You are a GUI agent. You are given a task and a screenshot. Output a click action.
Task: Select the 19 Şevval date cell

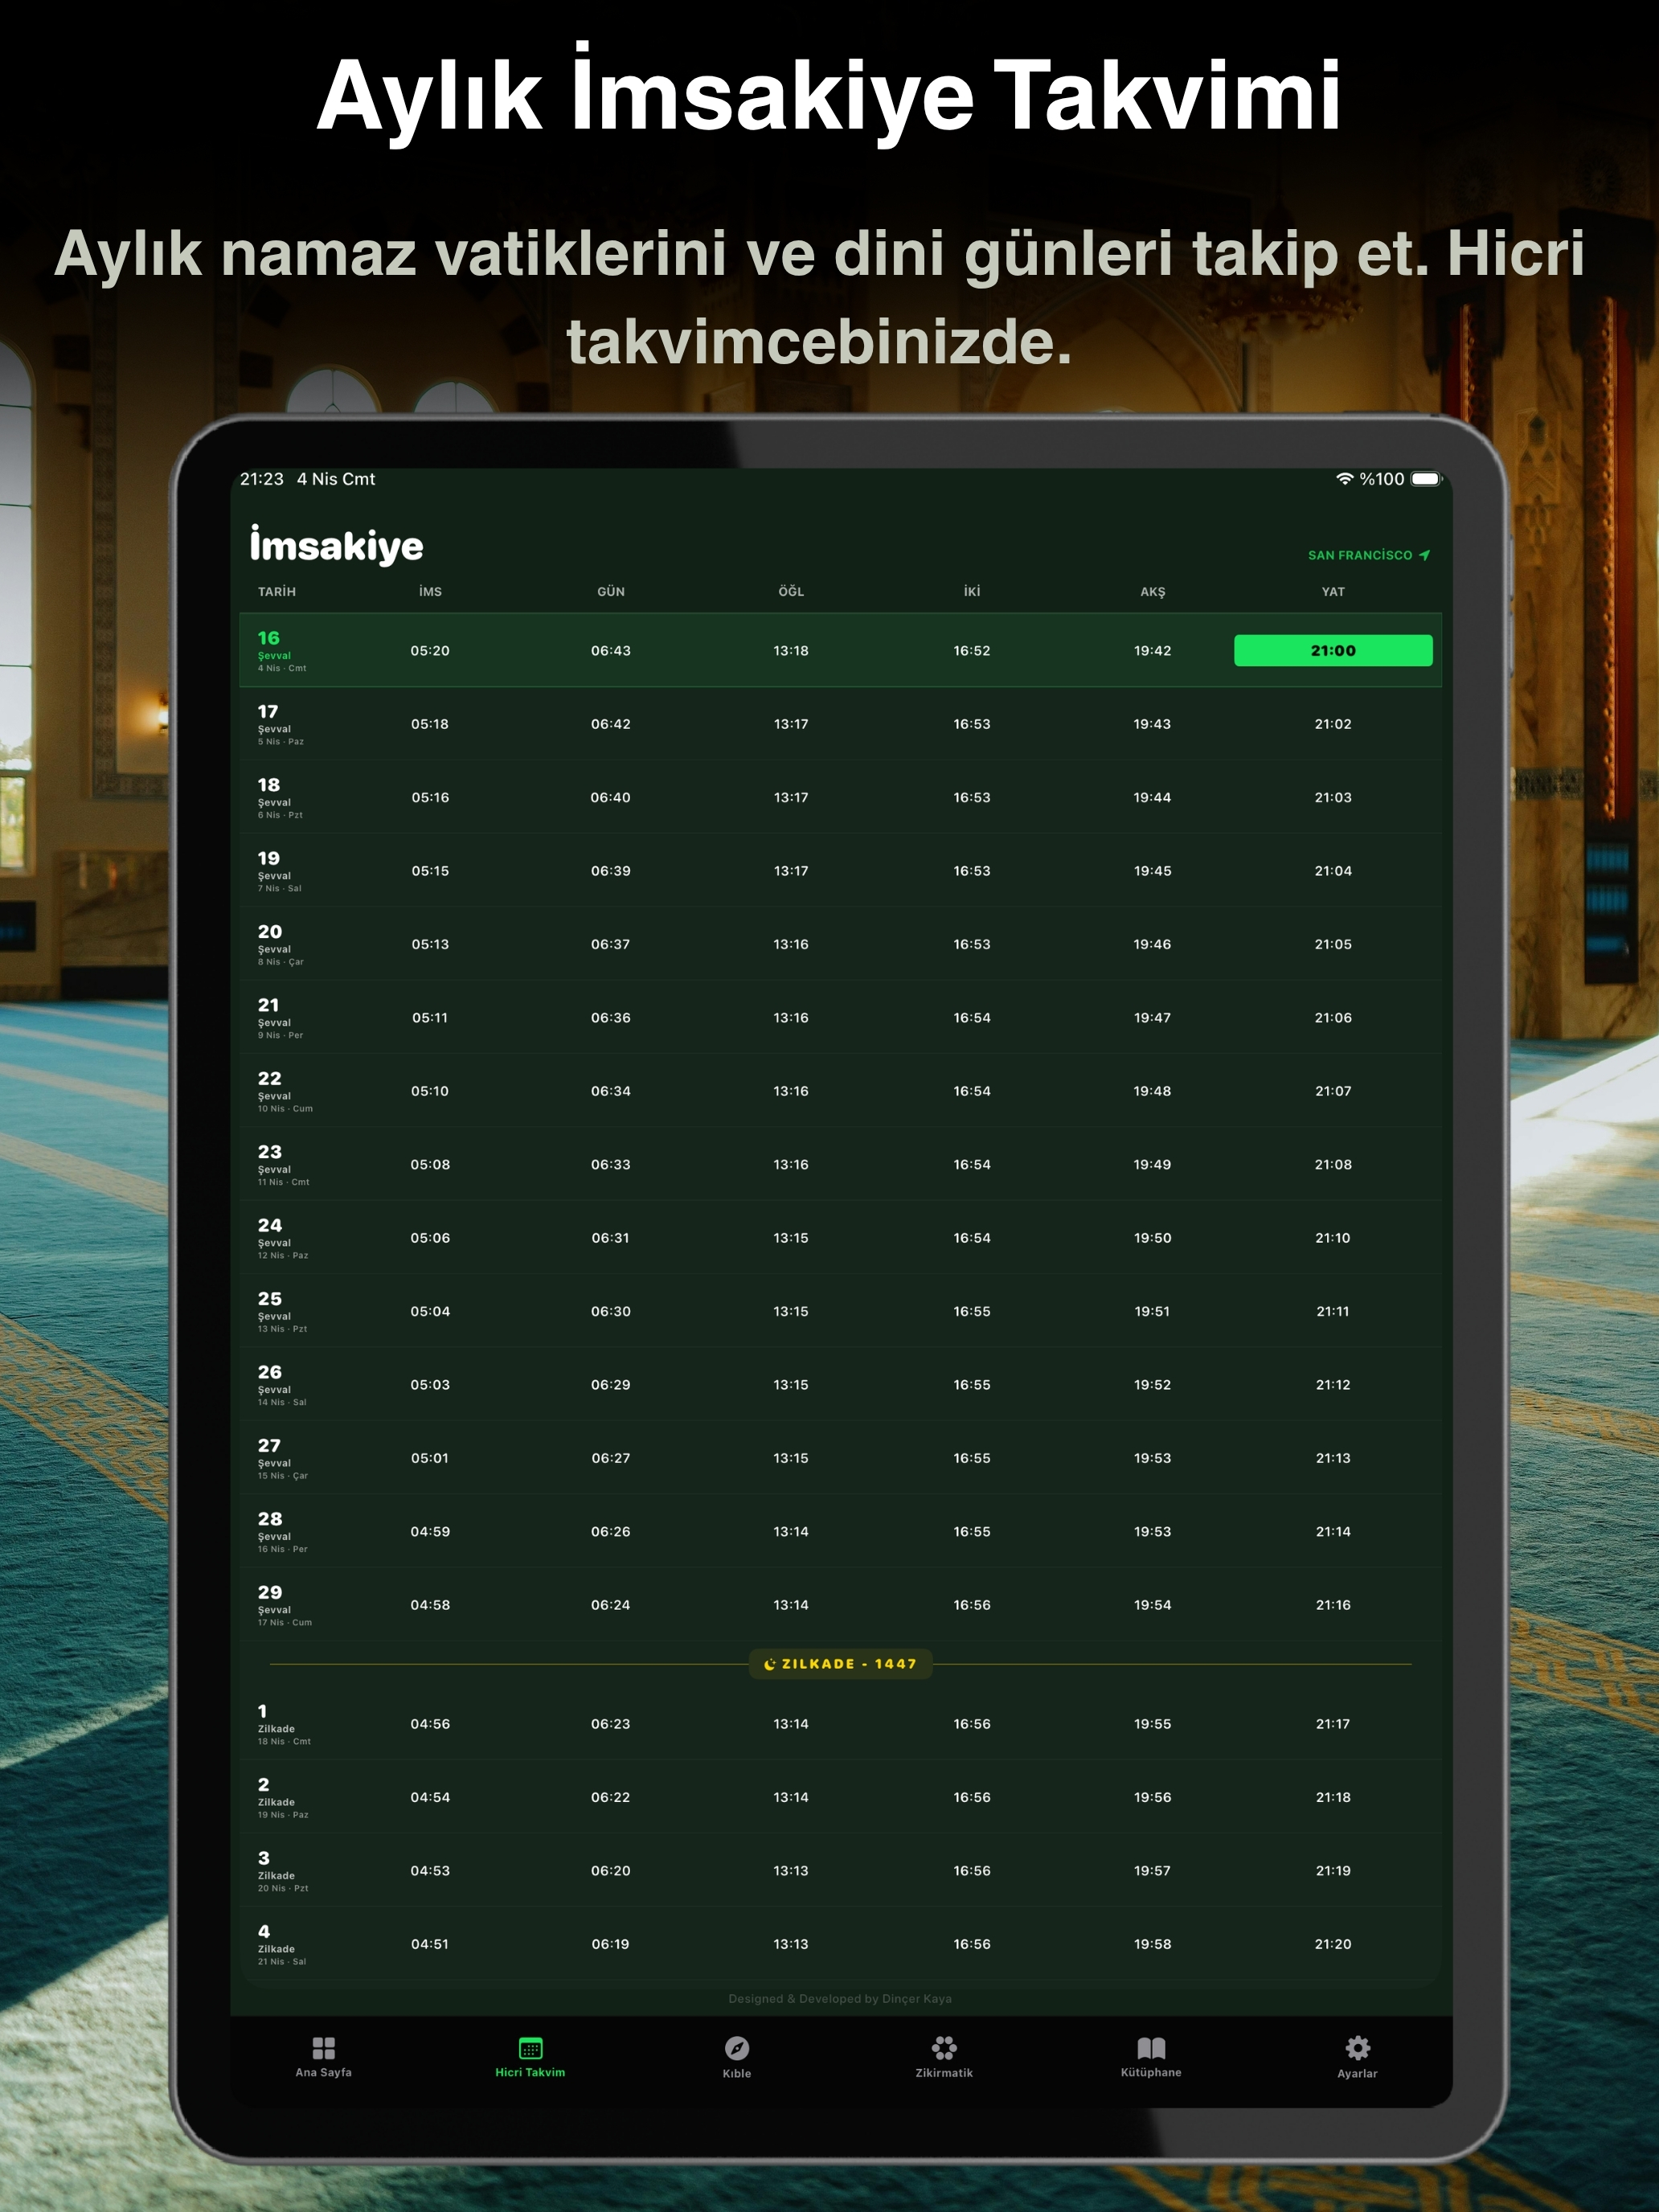point(280,871)
